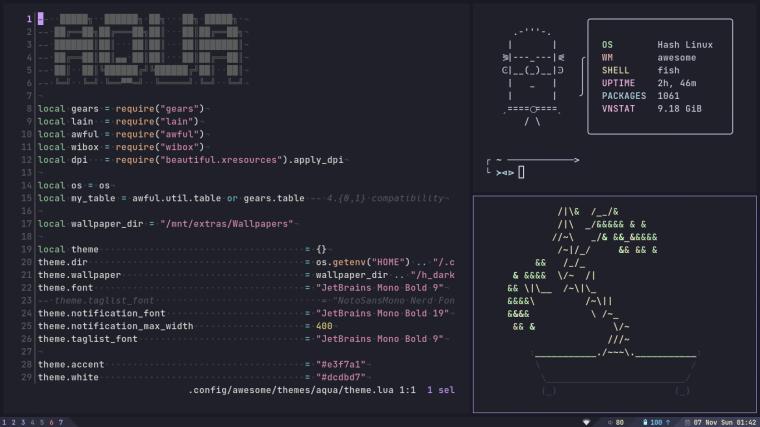Switch to workspace tag 6
760x427 pixels.
51,423
